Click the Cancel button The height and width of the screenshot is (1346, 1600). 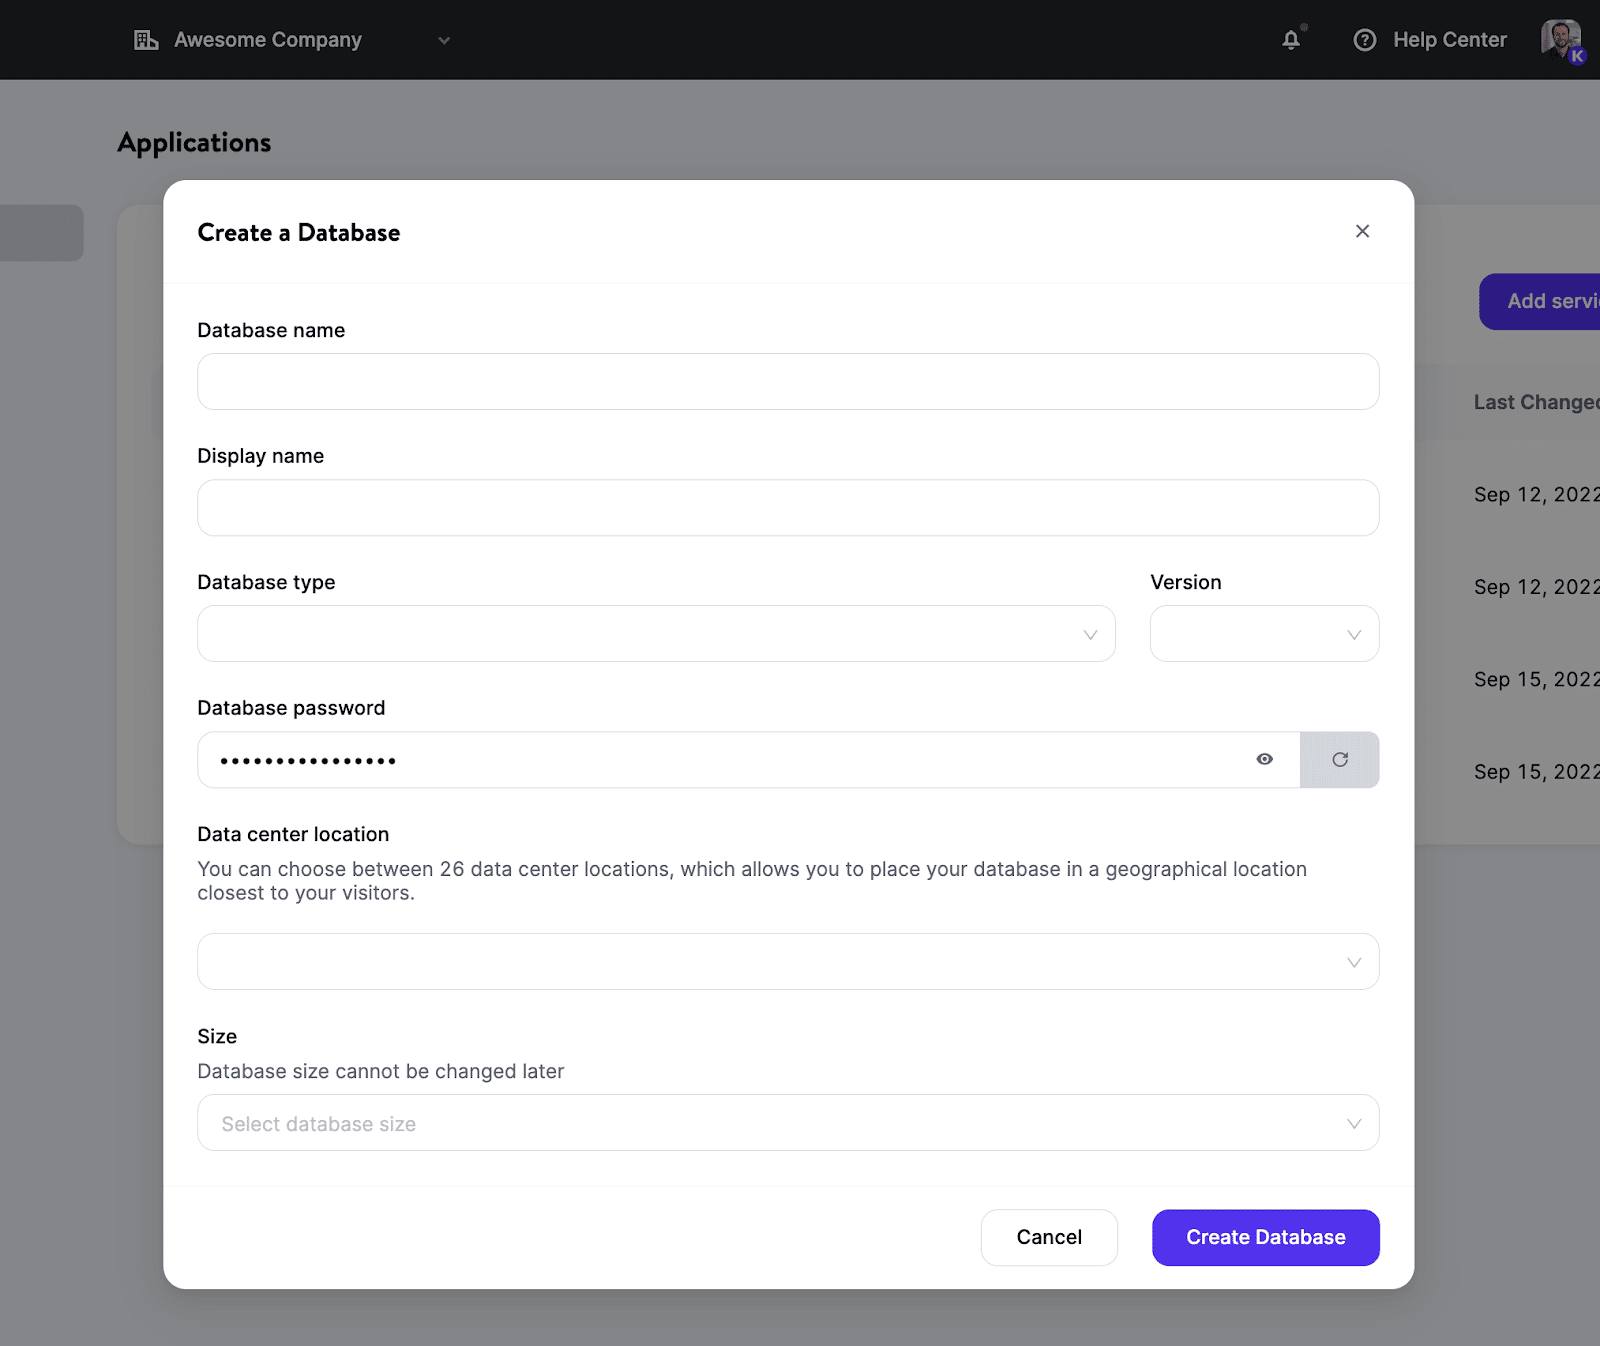tap(1049, 1237)
